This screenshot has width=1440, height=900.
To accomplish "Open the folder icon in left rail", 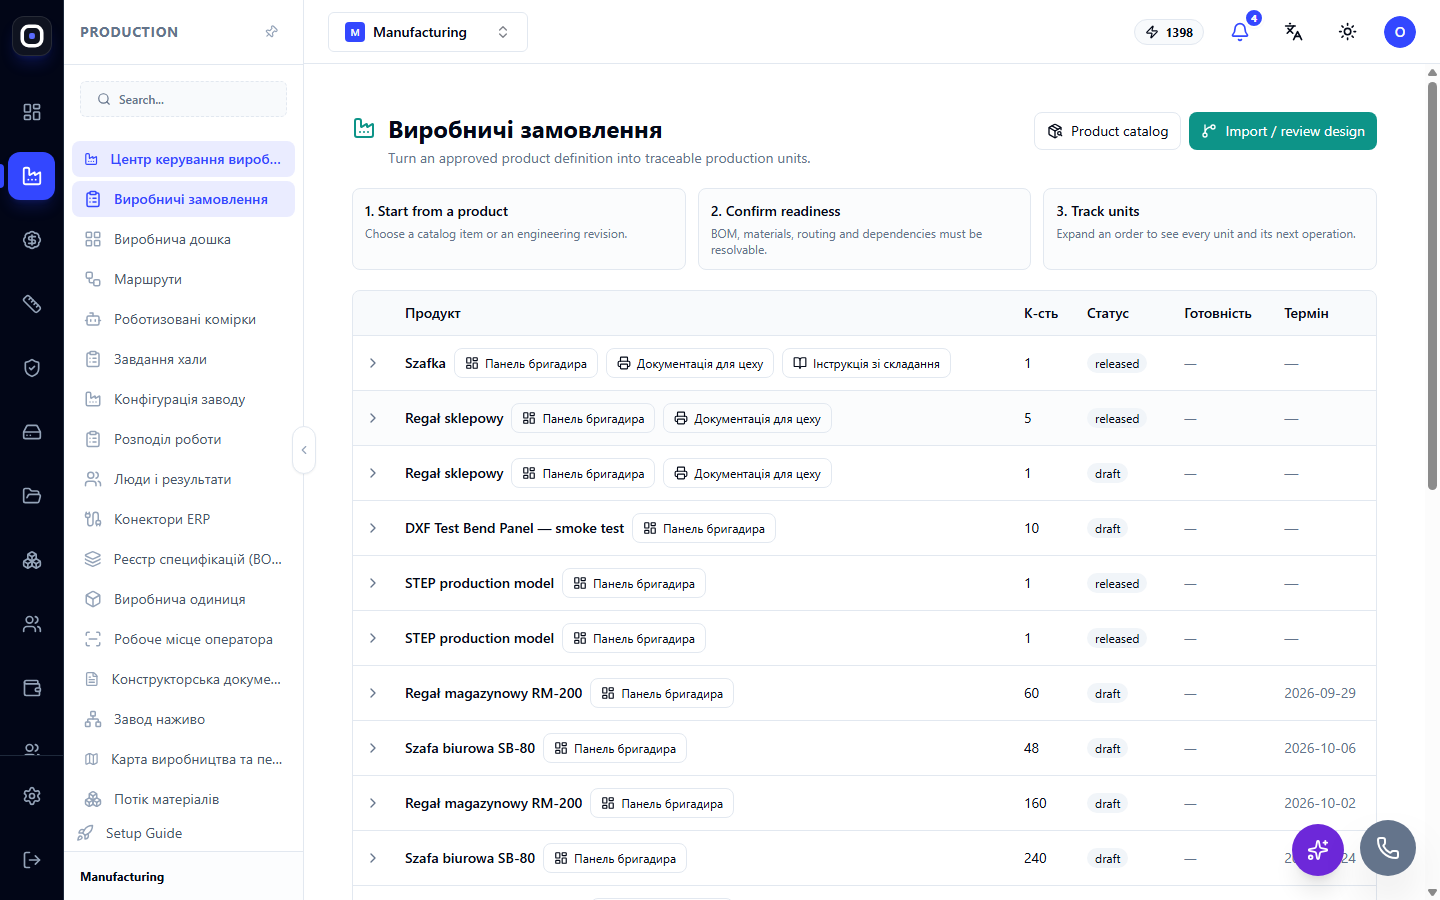I will (32, 496).
